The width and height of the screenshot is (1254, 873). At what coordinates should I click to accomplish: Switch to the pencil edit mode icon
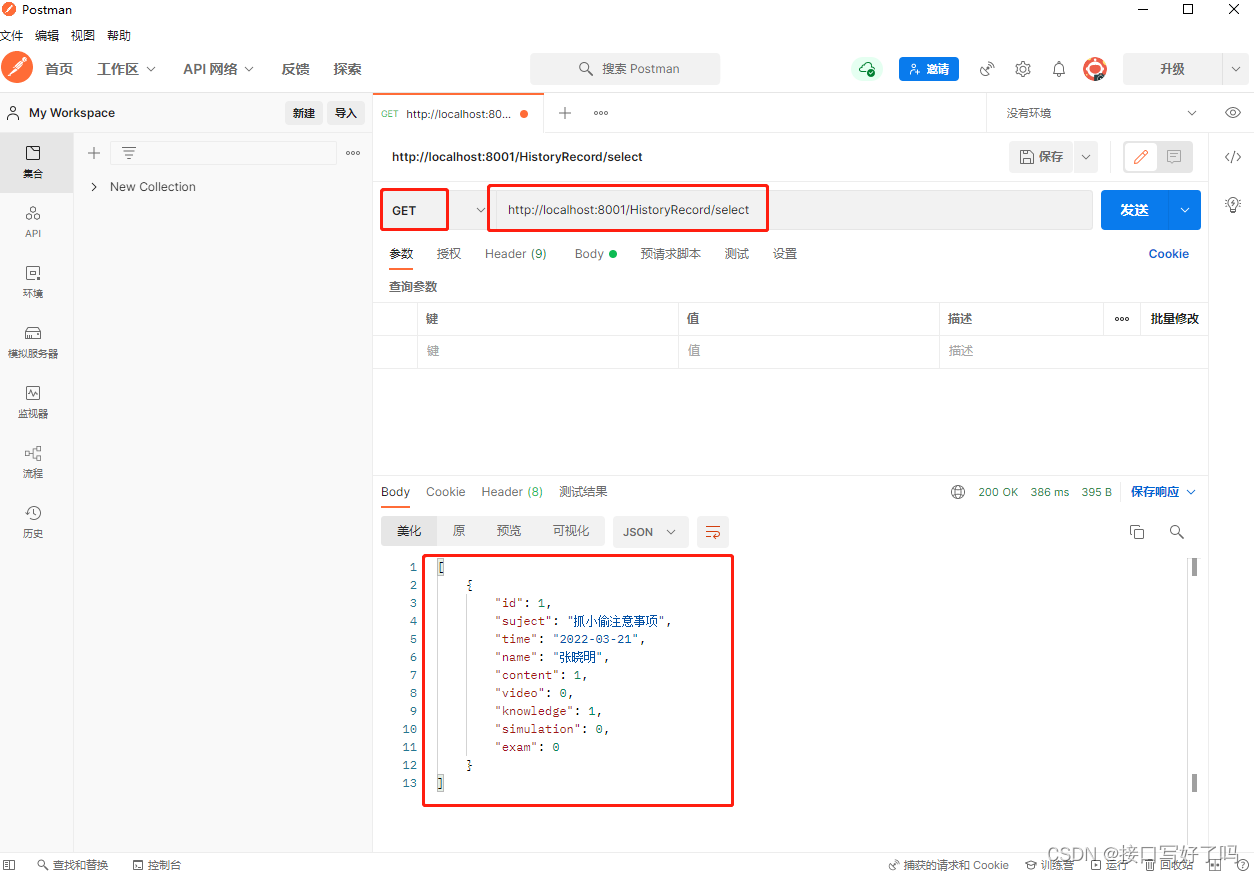(x=1141, y=157)
